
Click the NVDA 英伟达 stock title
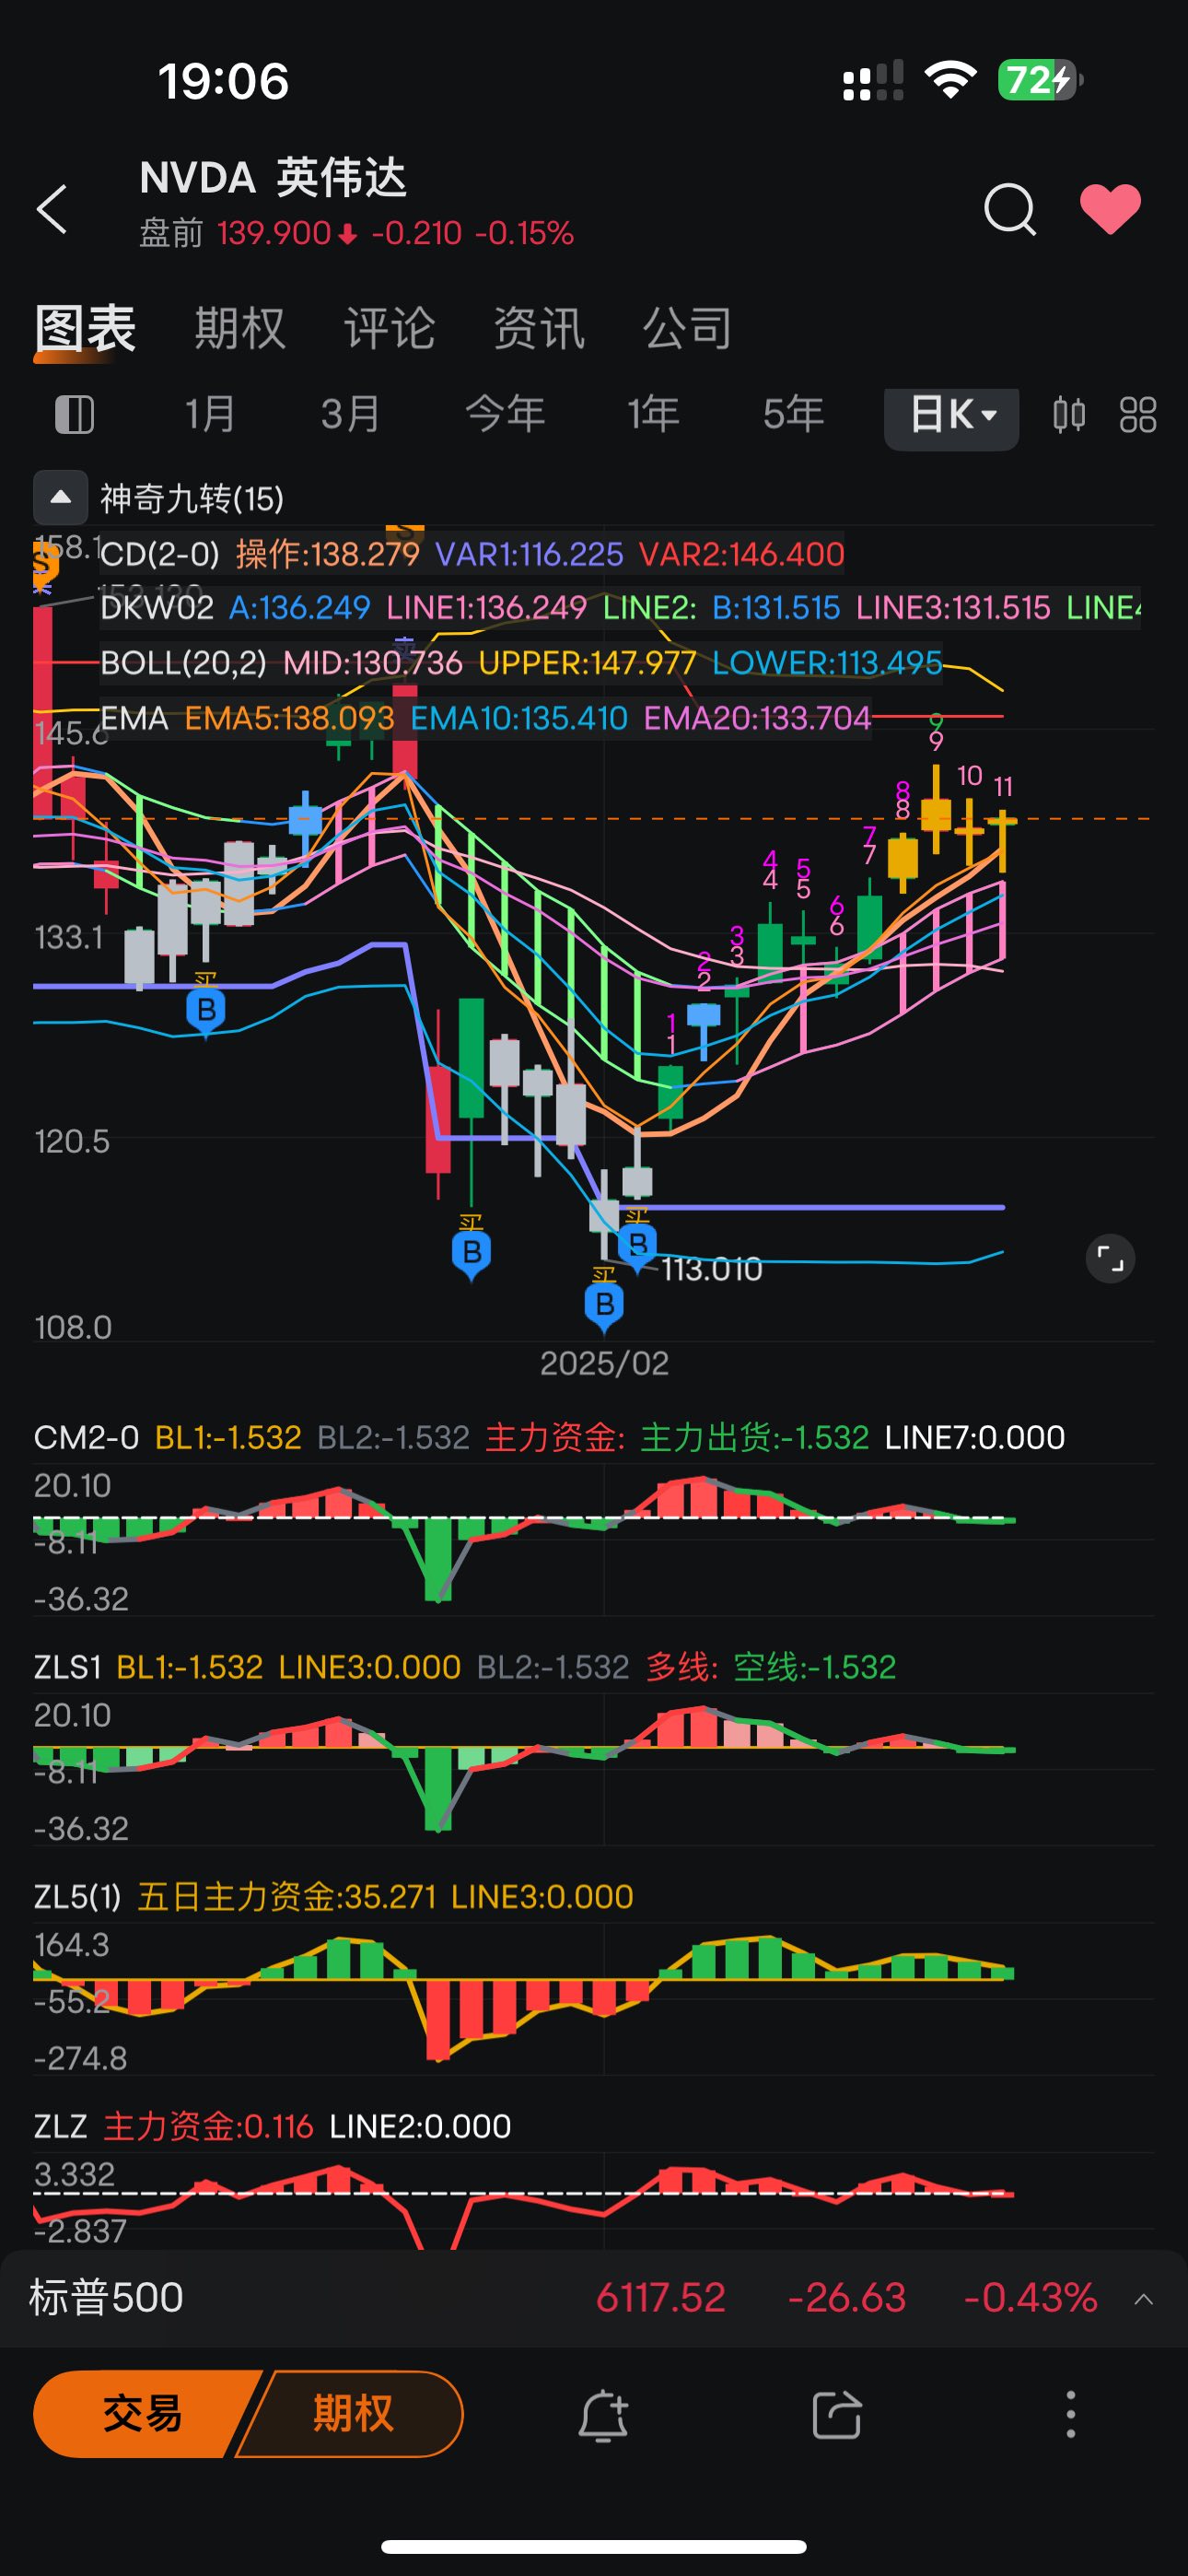(273, 177)
